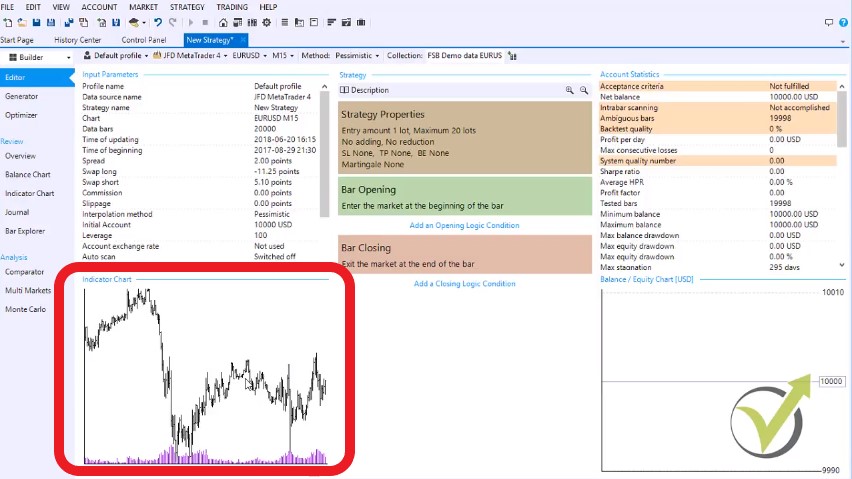
Task: Open the EURUSD symbol dropdown
Action: tap(252, 56)
